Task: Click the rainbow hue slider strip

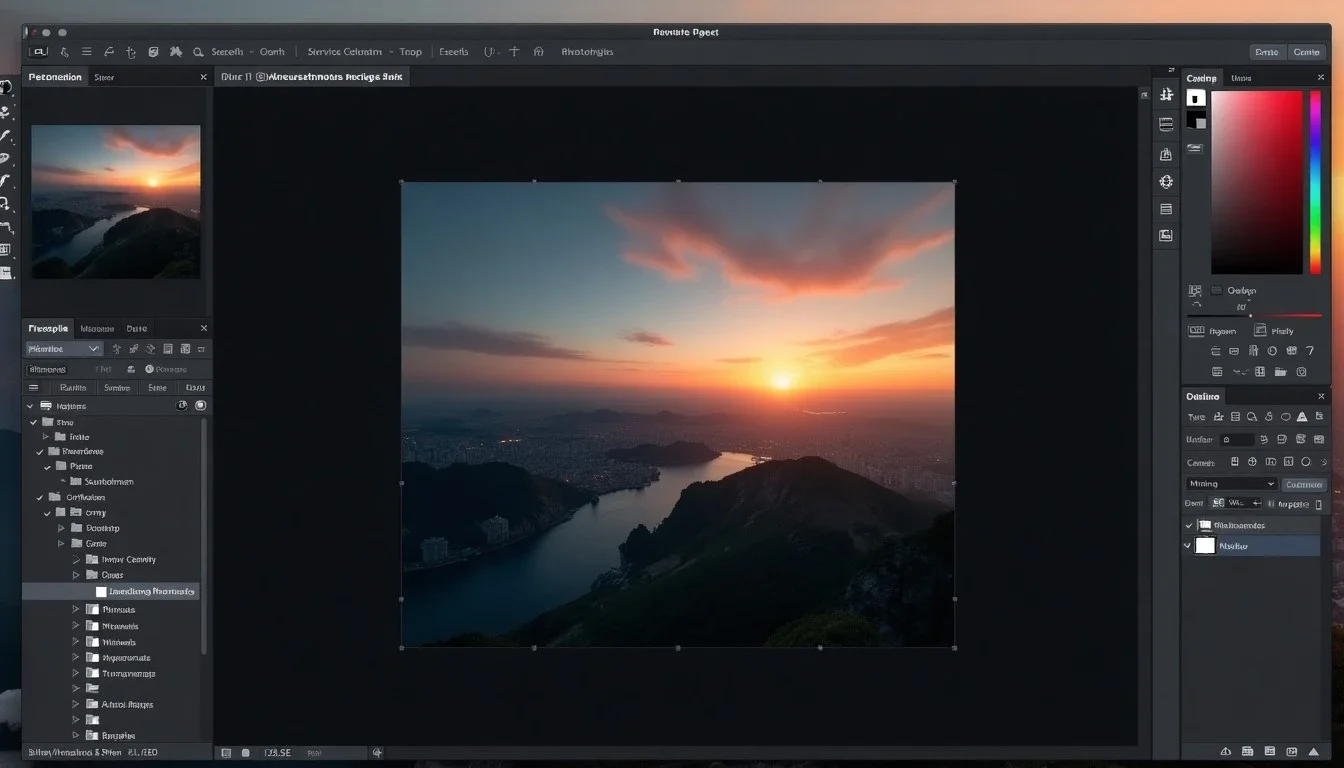Action: [1316, 182]
